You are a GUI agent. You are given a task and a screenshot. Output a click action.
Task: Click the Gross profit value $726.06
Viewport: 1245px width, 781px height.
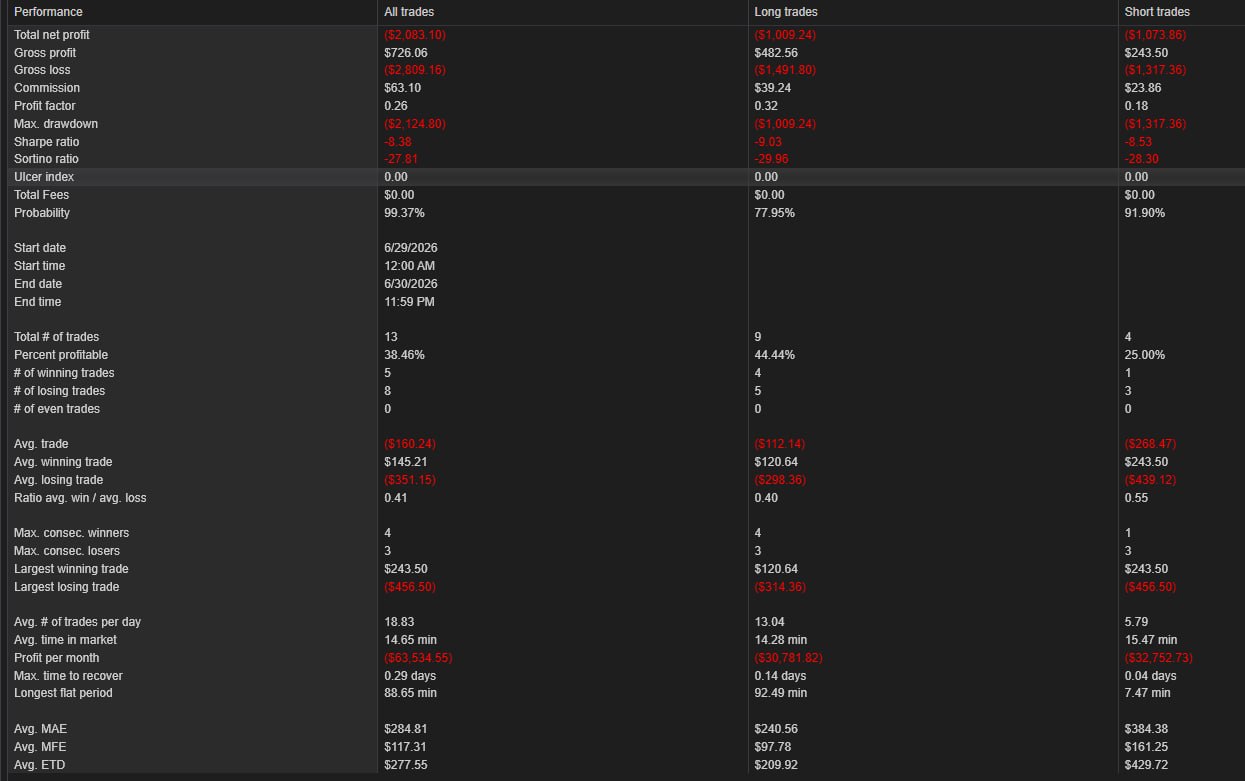(406, 53)
